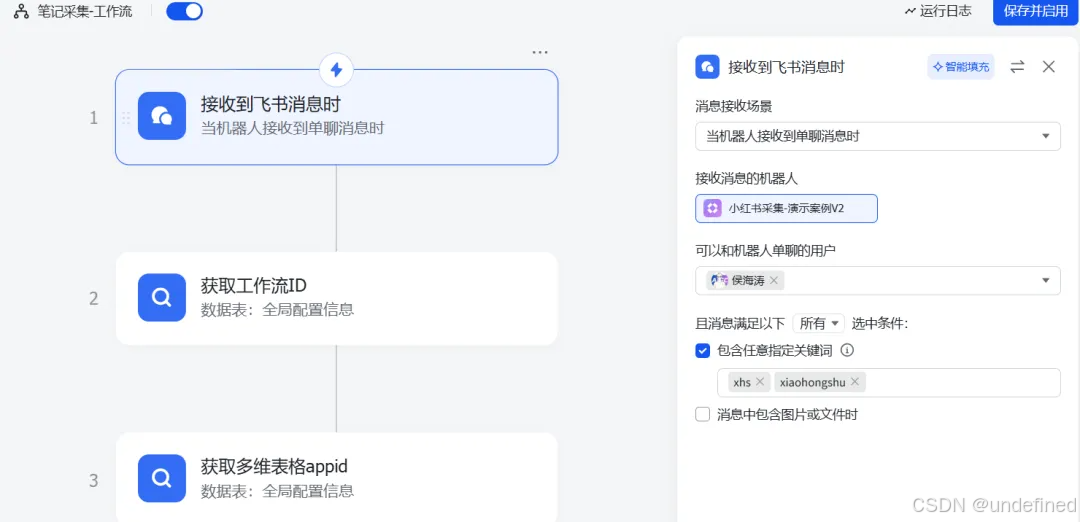Select the 接收到飞书消息时 trigger node

[336, 117]
